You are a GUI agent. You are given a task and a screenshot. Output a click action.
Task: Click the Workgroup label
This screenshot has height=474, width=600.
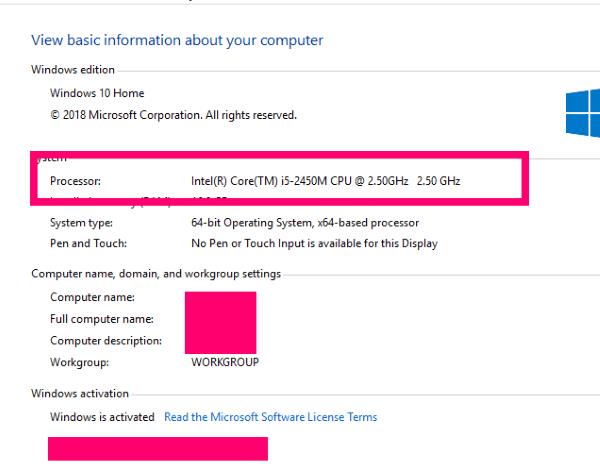click(80, 362)
